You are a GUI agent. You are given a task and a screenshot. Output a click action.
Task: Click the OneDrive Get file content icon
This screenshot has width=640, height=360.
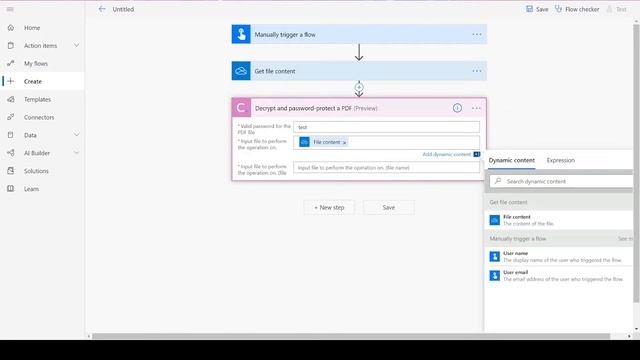[x=241, y=71]
